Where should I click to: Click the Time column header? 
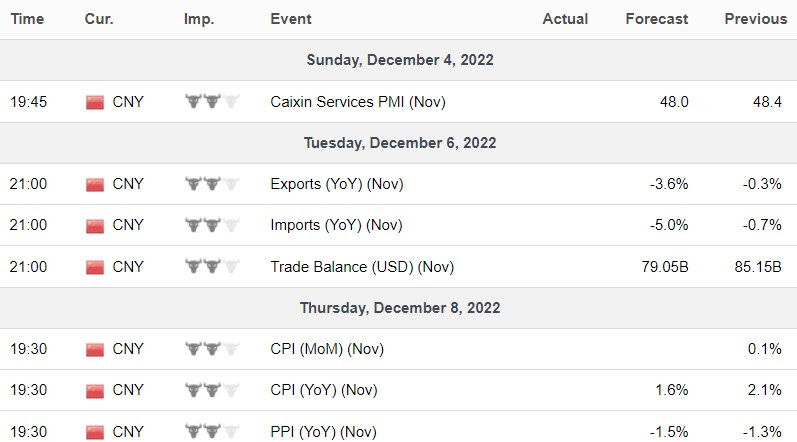coord(26,18)
